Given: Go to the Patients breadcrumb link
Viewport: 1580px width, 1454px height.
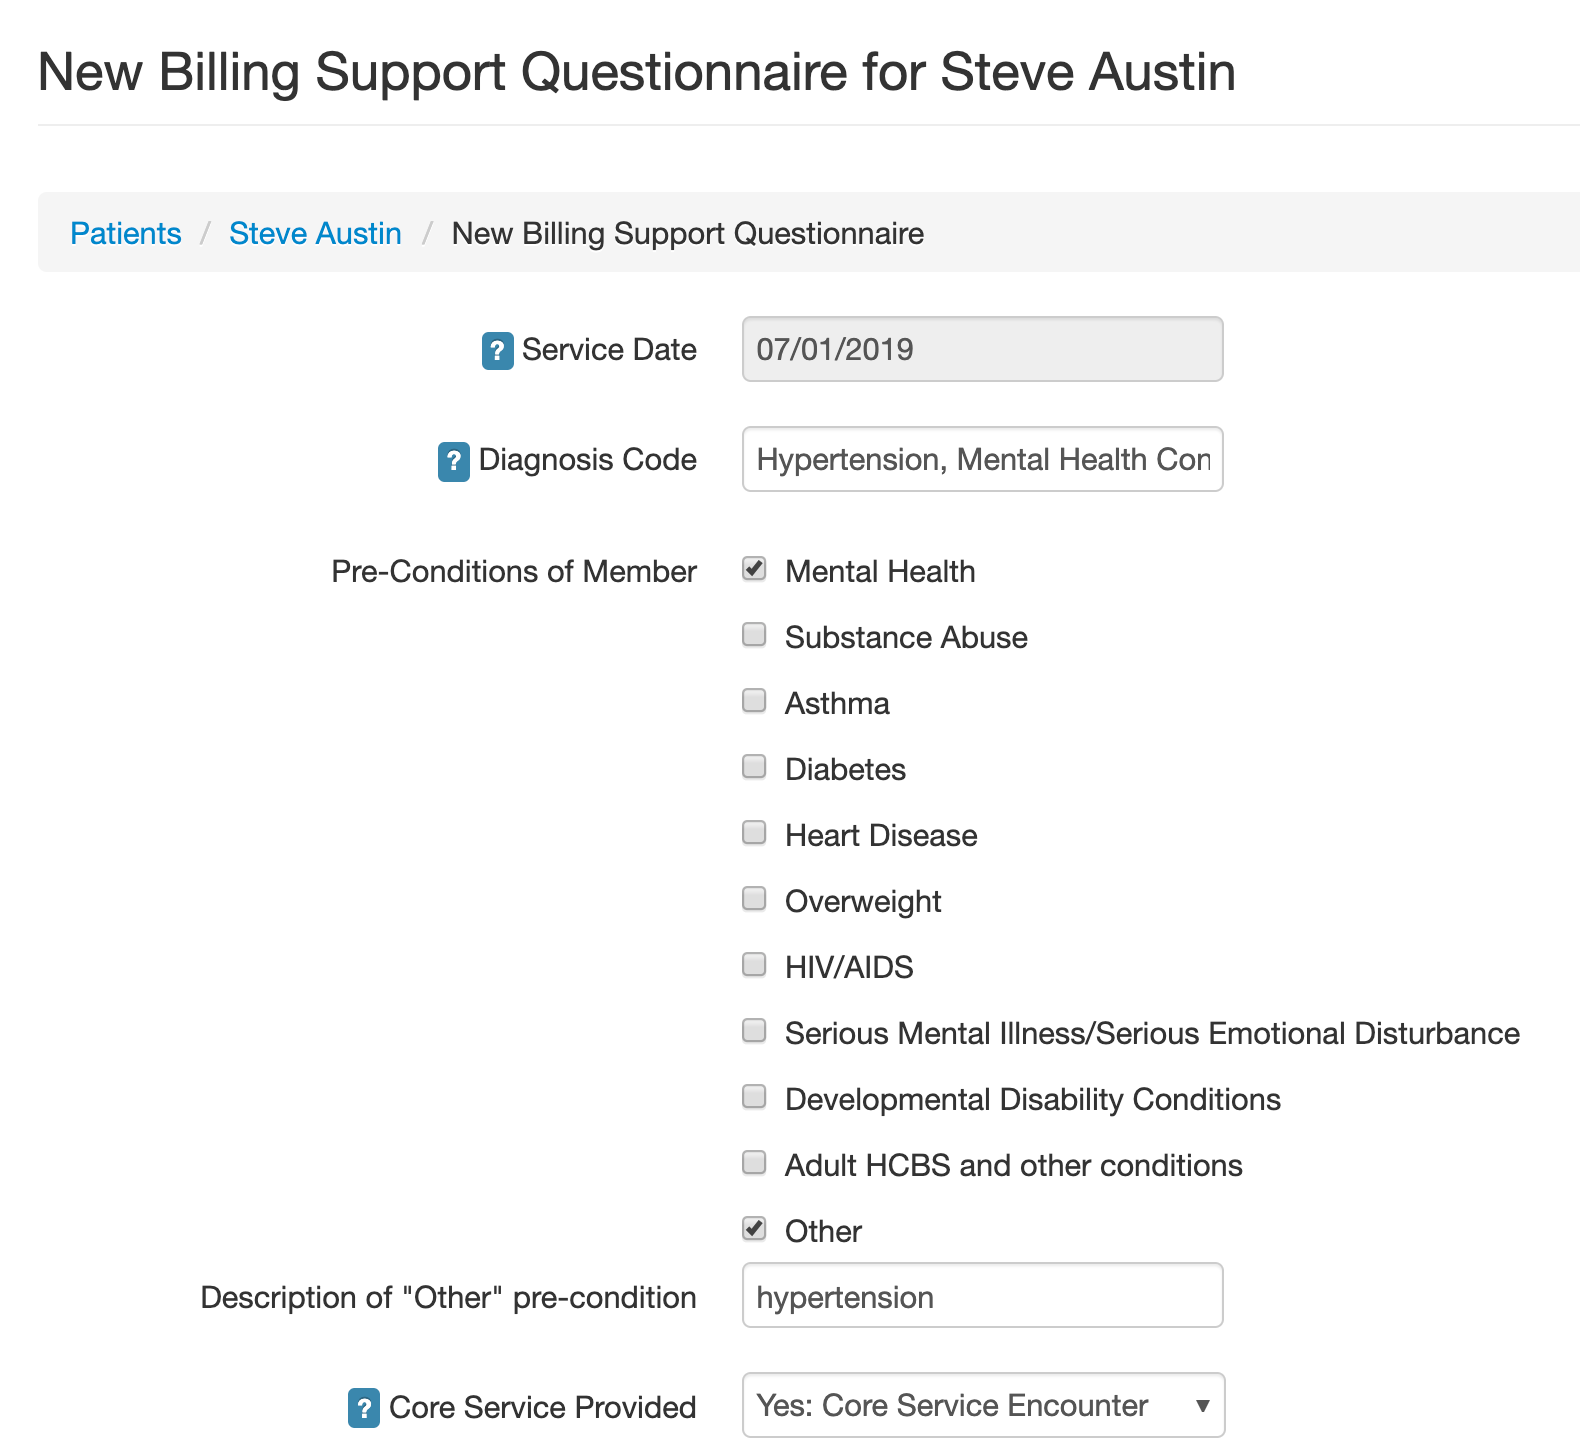Looking at the screenshot, I should click(x=126, y=233).
